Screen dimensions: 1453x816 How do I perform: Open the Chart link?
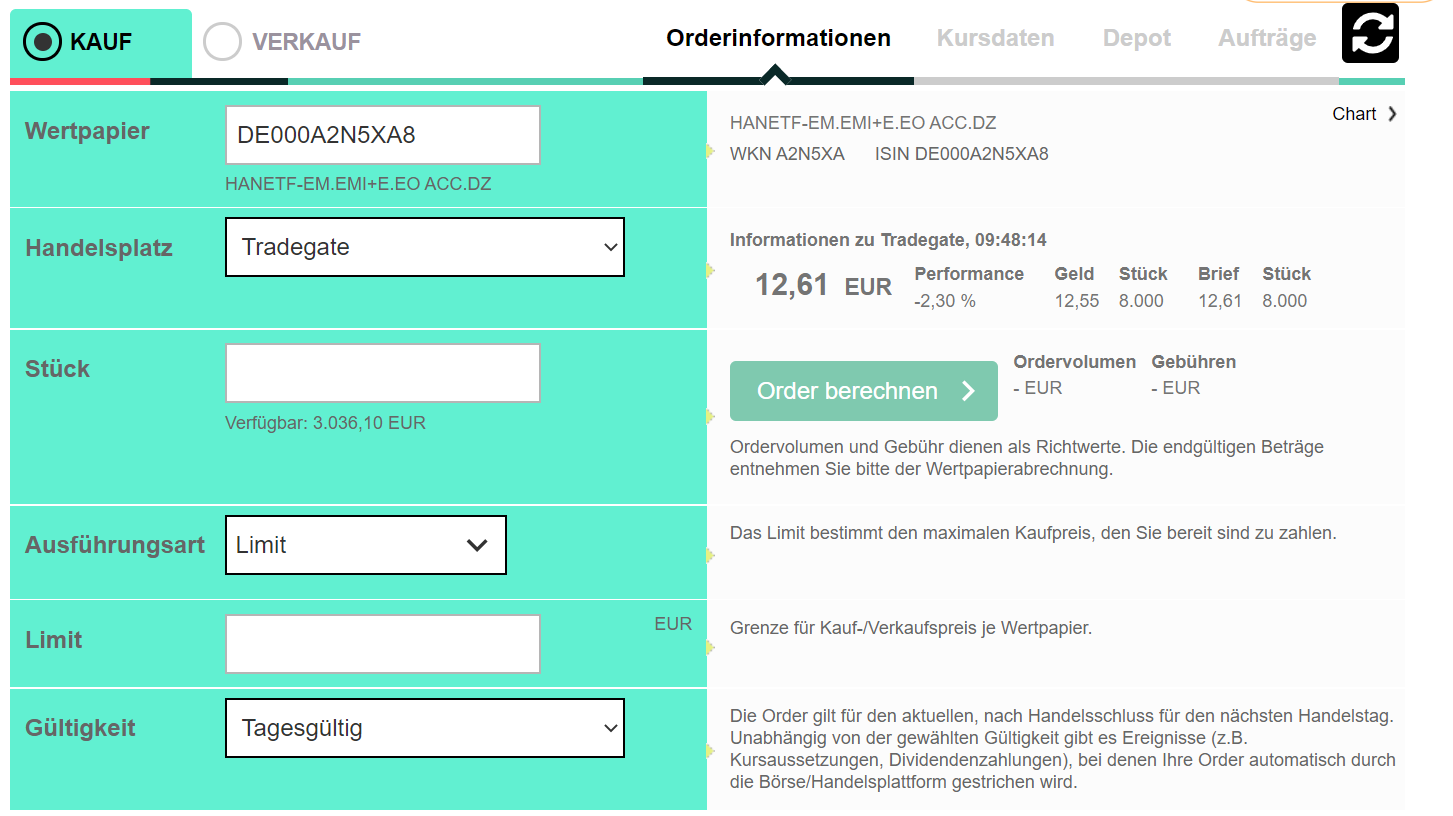pyautogui.click(x=1354, y=114)
